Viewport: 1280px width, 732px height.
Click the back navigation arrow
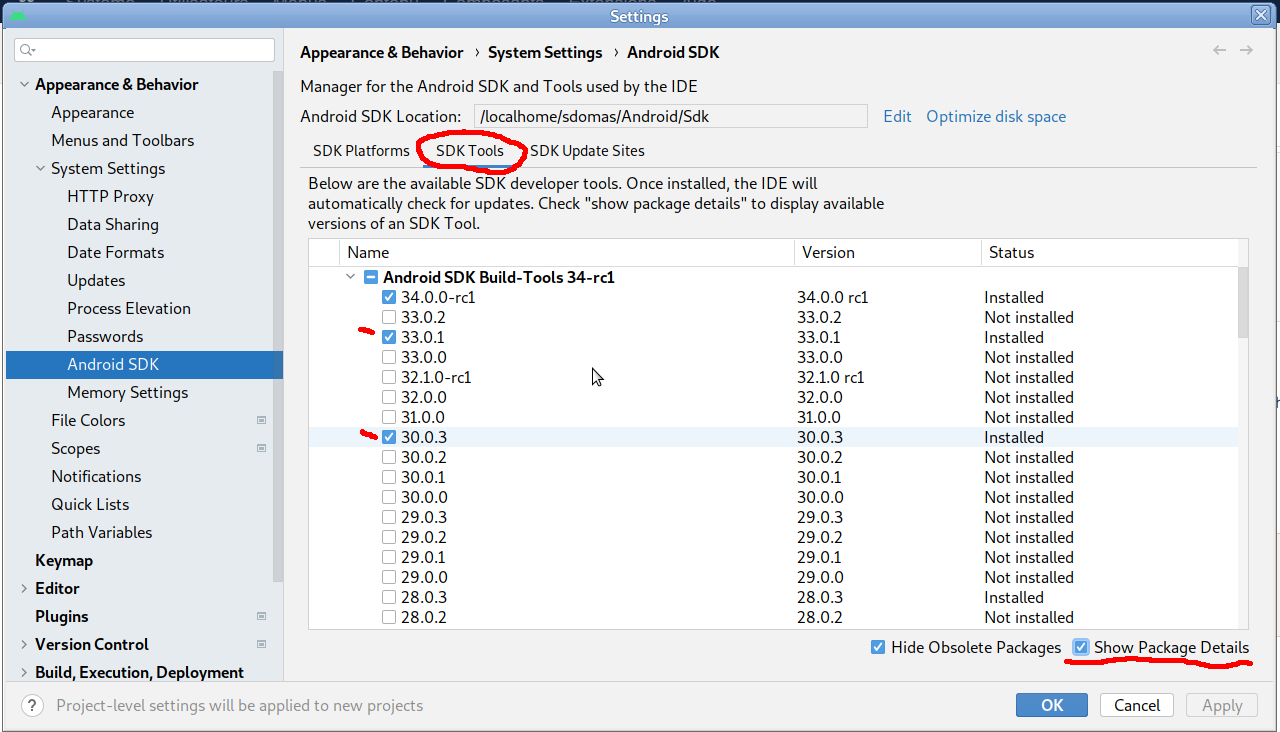click(1219, 50)
